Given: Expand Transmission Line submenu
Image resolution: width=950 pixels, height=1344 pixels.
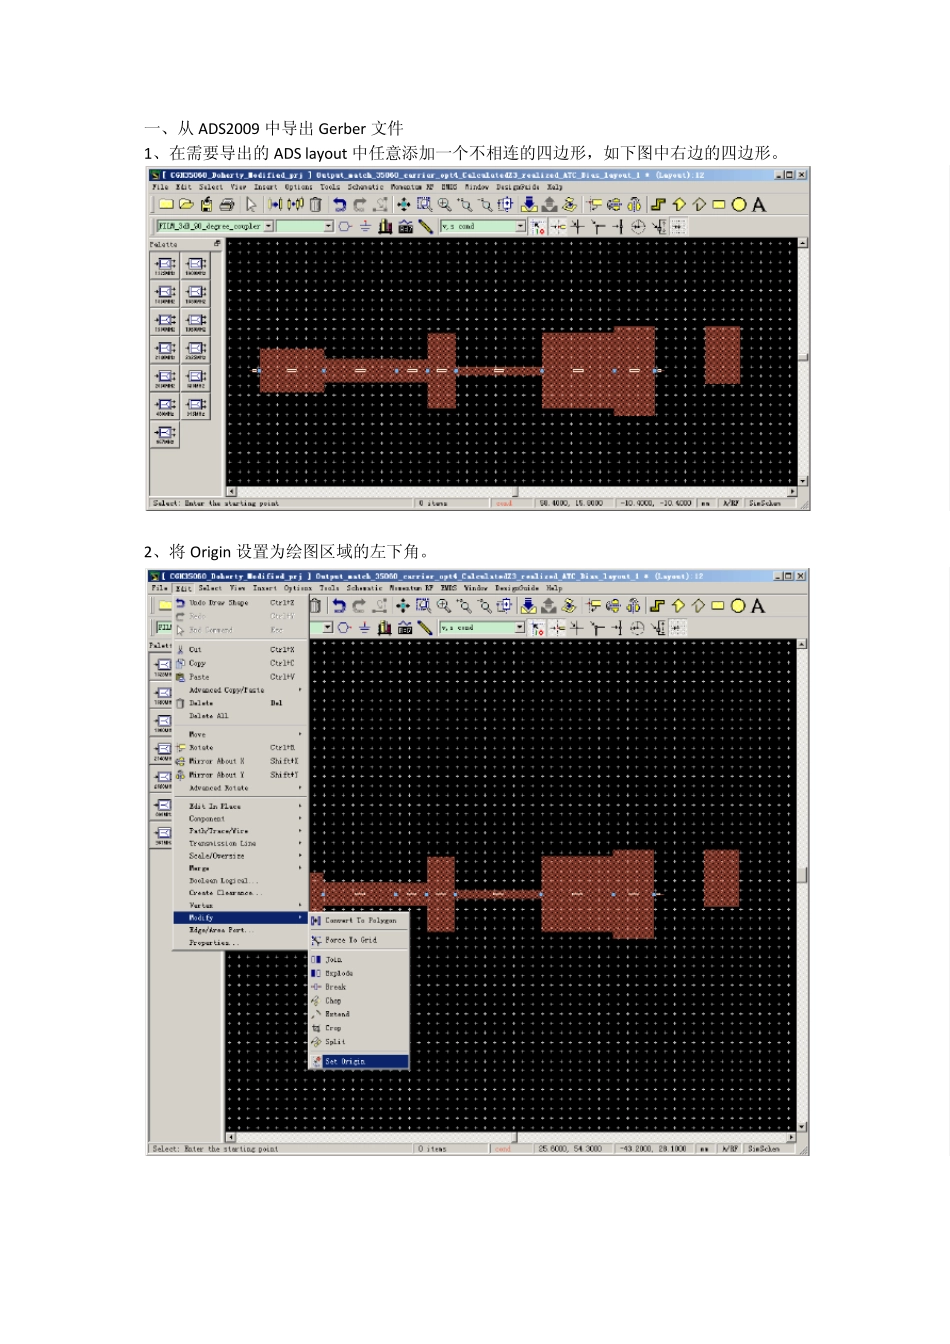Looking at the screenshot, I should click(239, 843).
